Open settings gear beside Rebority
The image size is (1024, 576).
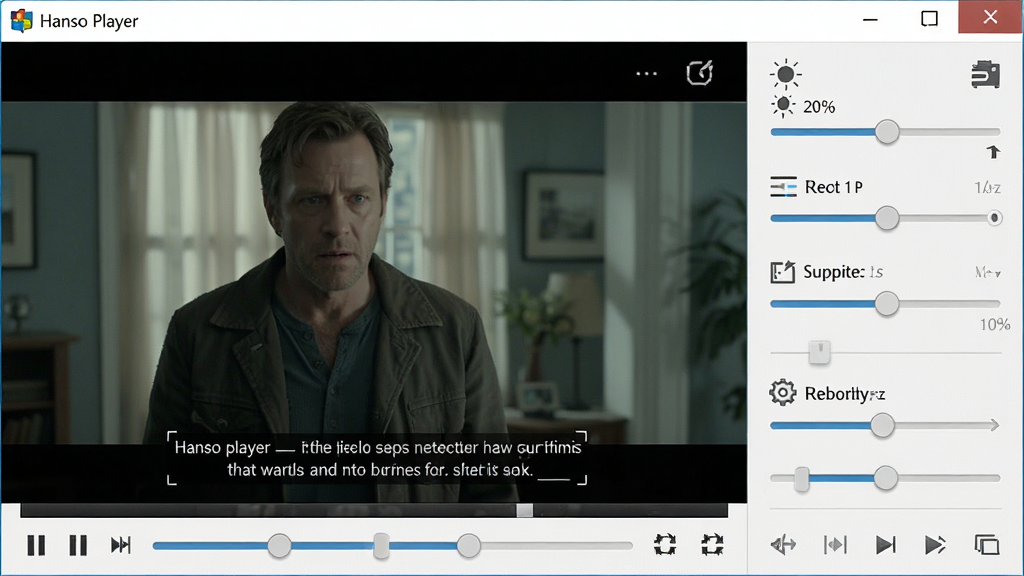pos(782,392)
